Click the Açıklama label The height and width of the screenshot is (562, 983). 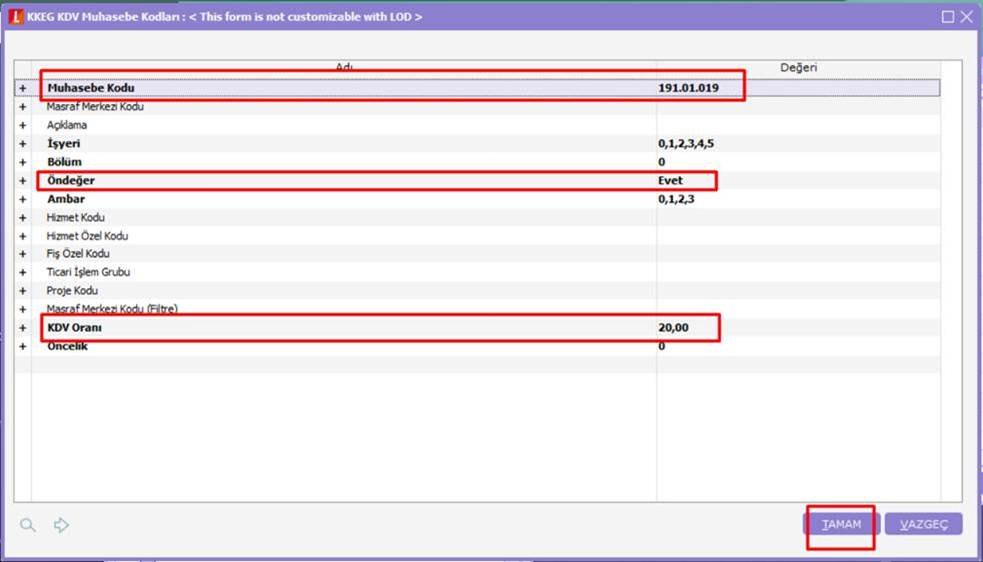tap(66, 125)
